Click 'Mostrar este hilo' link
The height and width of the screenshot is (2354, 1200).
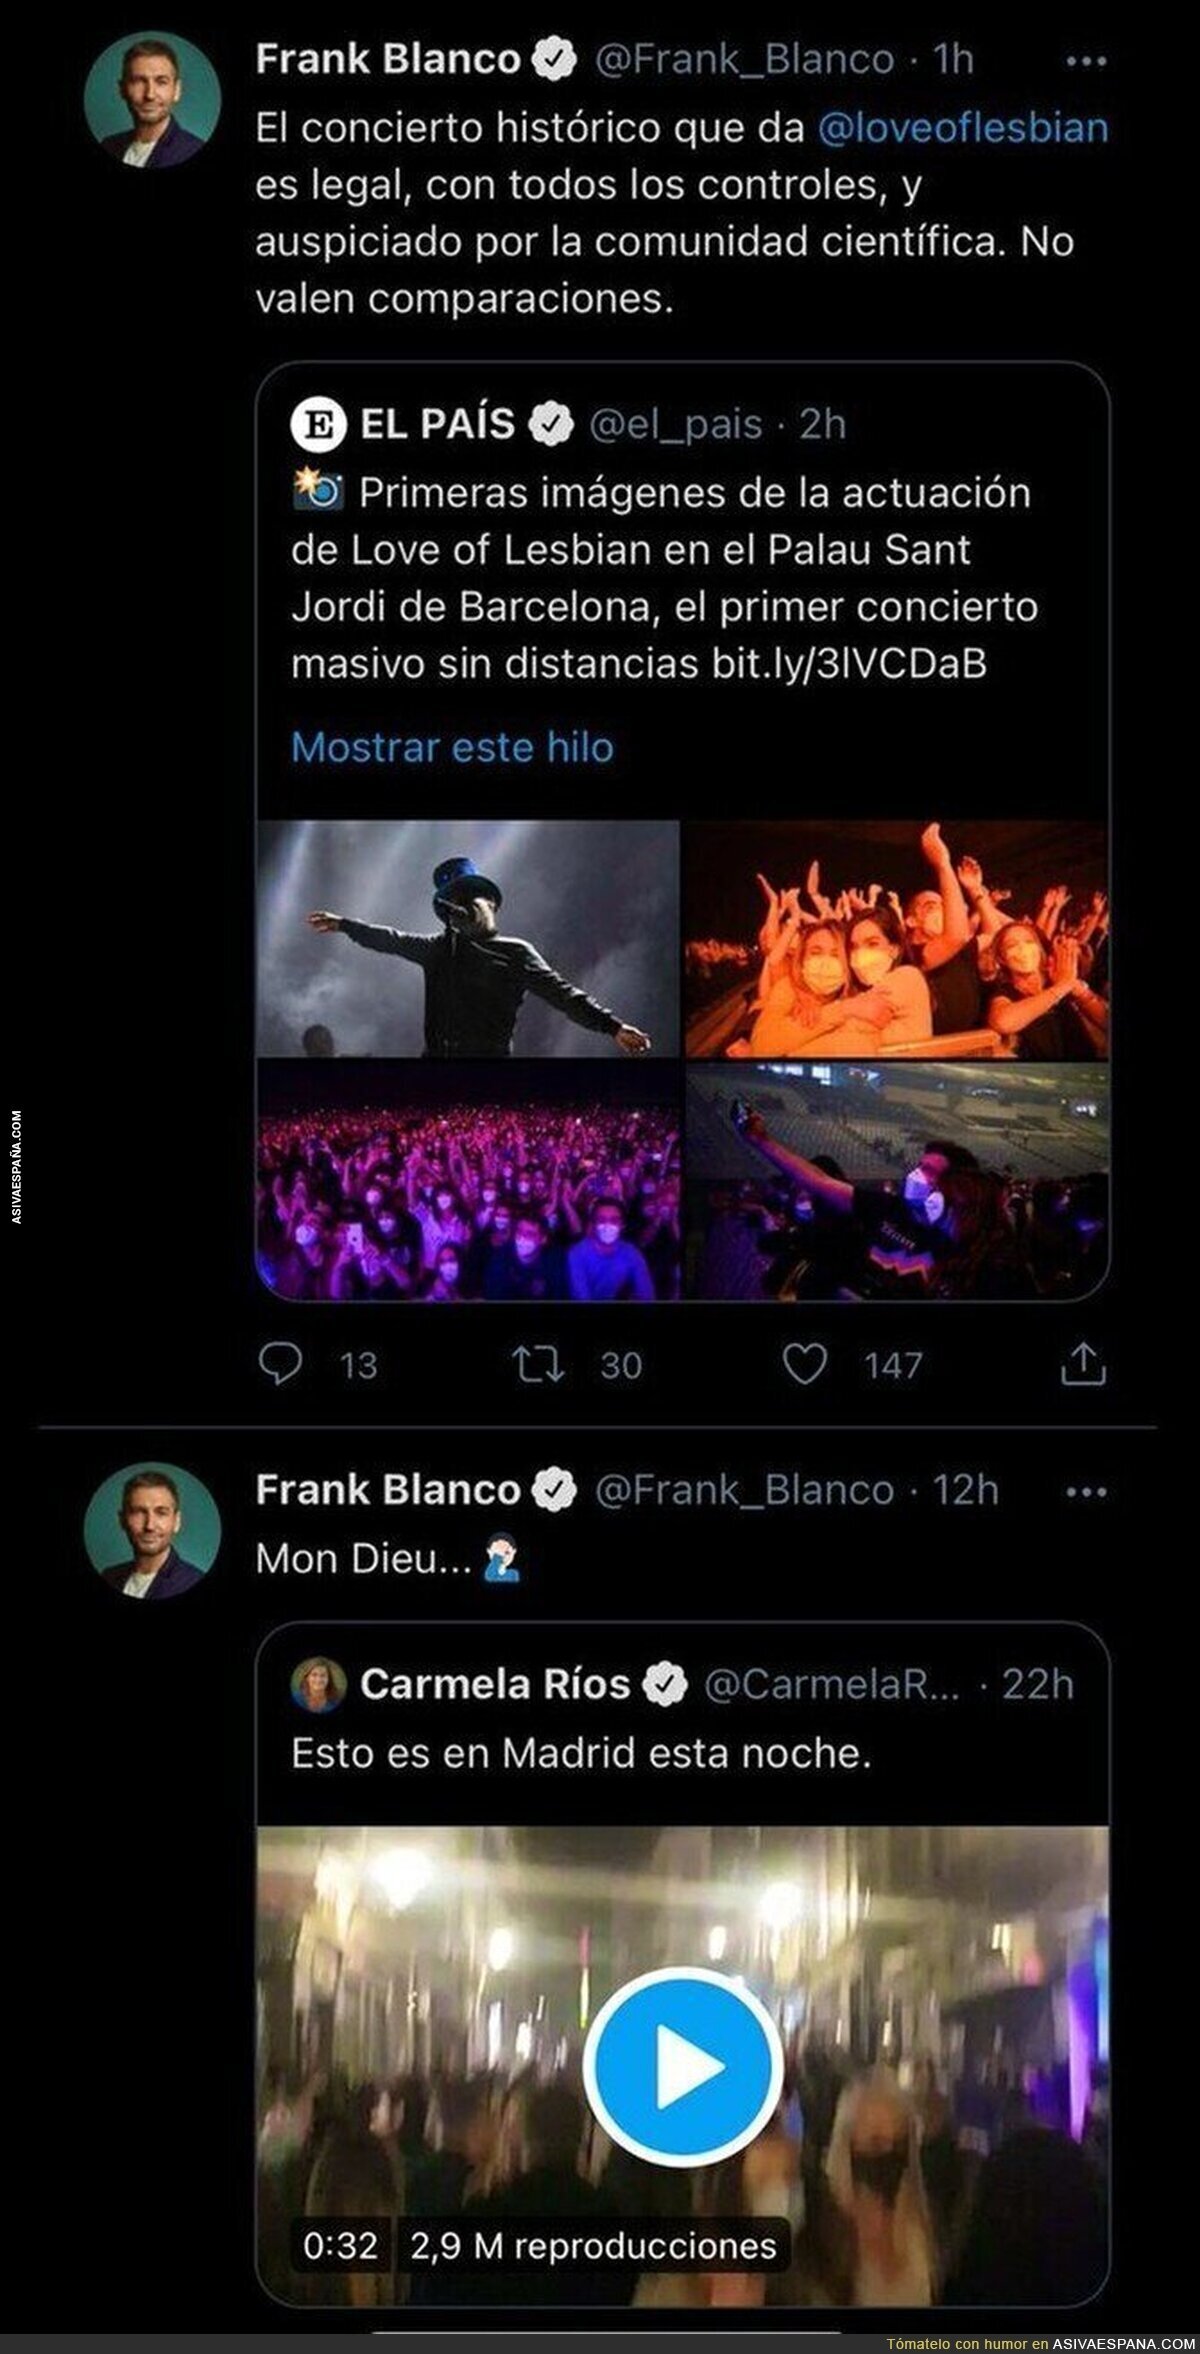tap(452, 747)
